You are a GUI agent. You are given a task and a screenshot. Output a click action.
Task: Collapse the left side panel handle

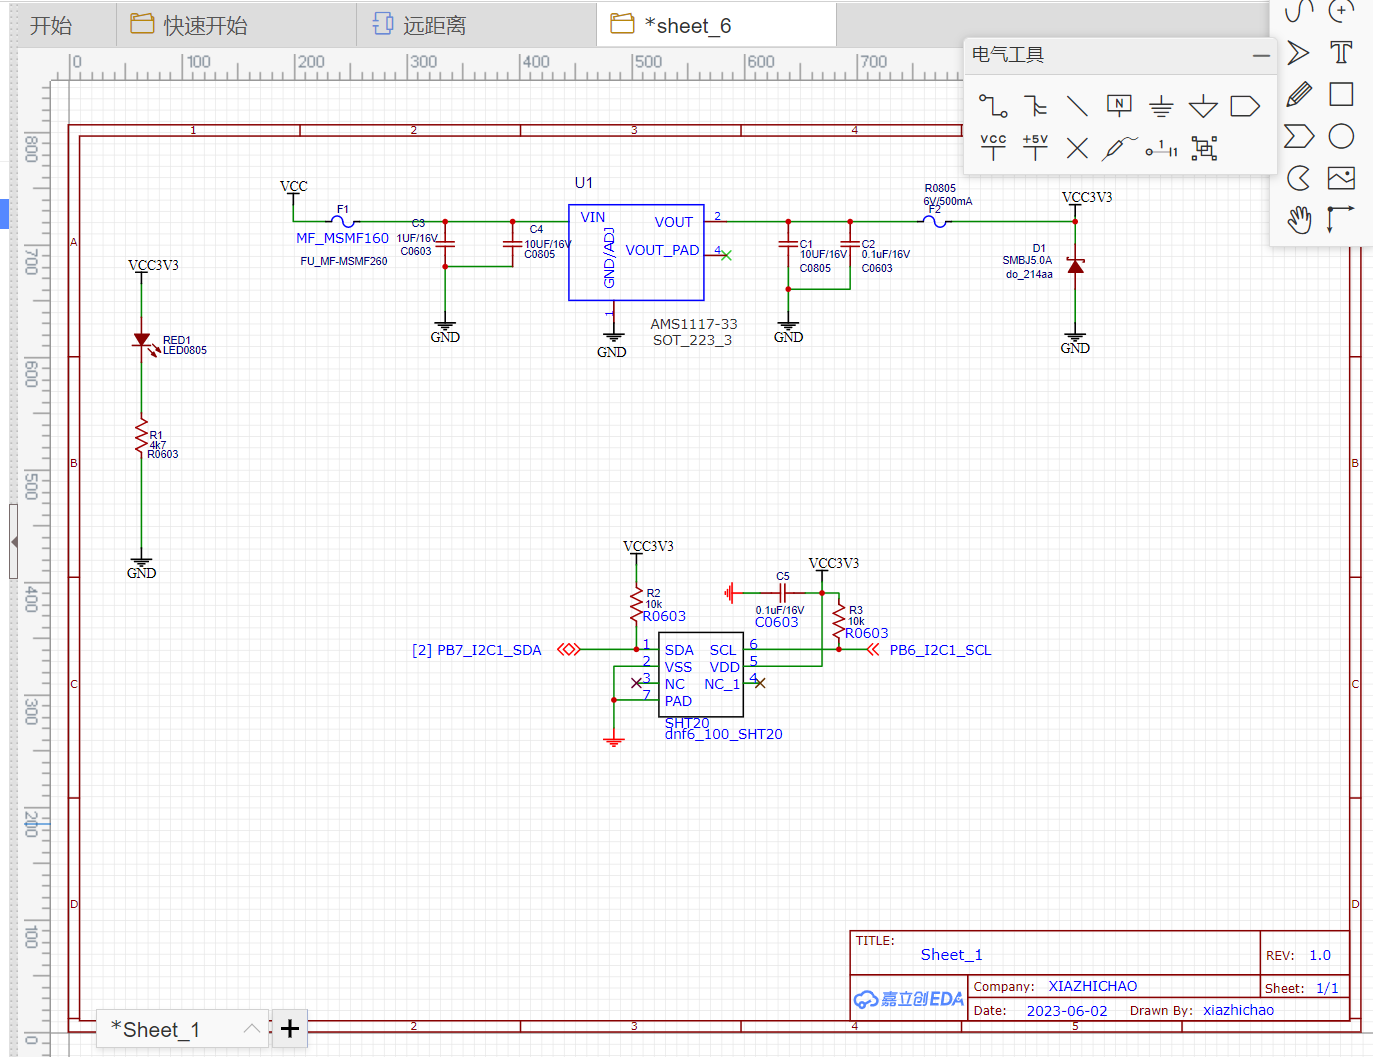[14, 541]
